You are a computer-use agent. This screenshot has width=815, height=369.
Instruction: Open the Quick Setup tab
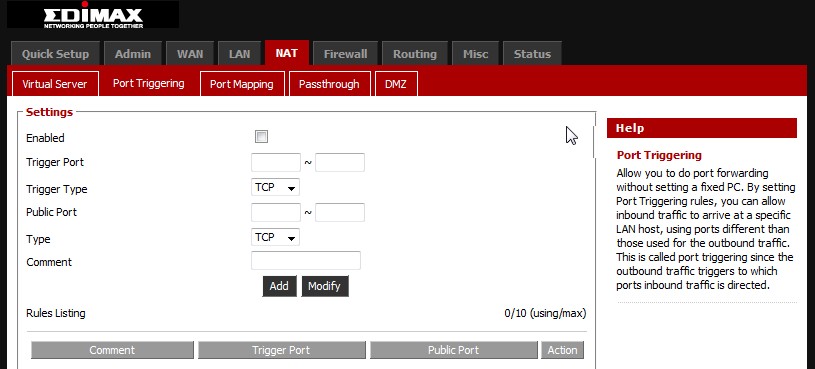pyautogui.click(x=55, y=54)
